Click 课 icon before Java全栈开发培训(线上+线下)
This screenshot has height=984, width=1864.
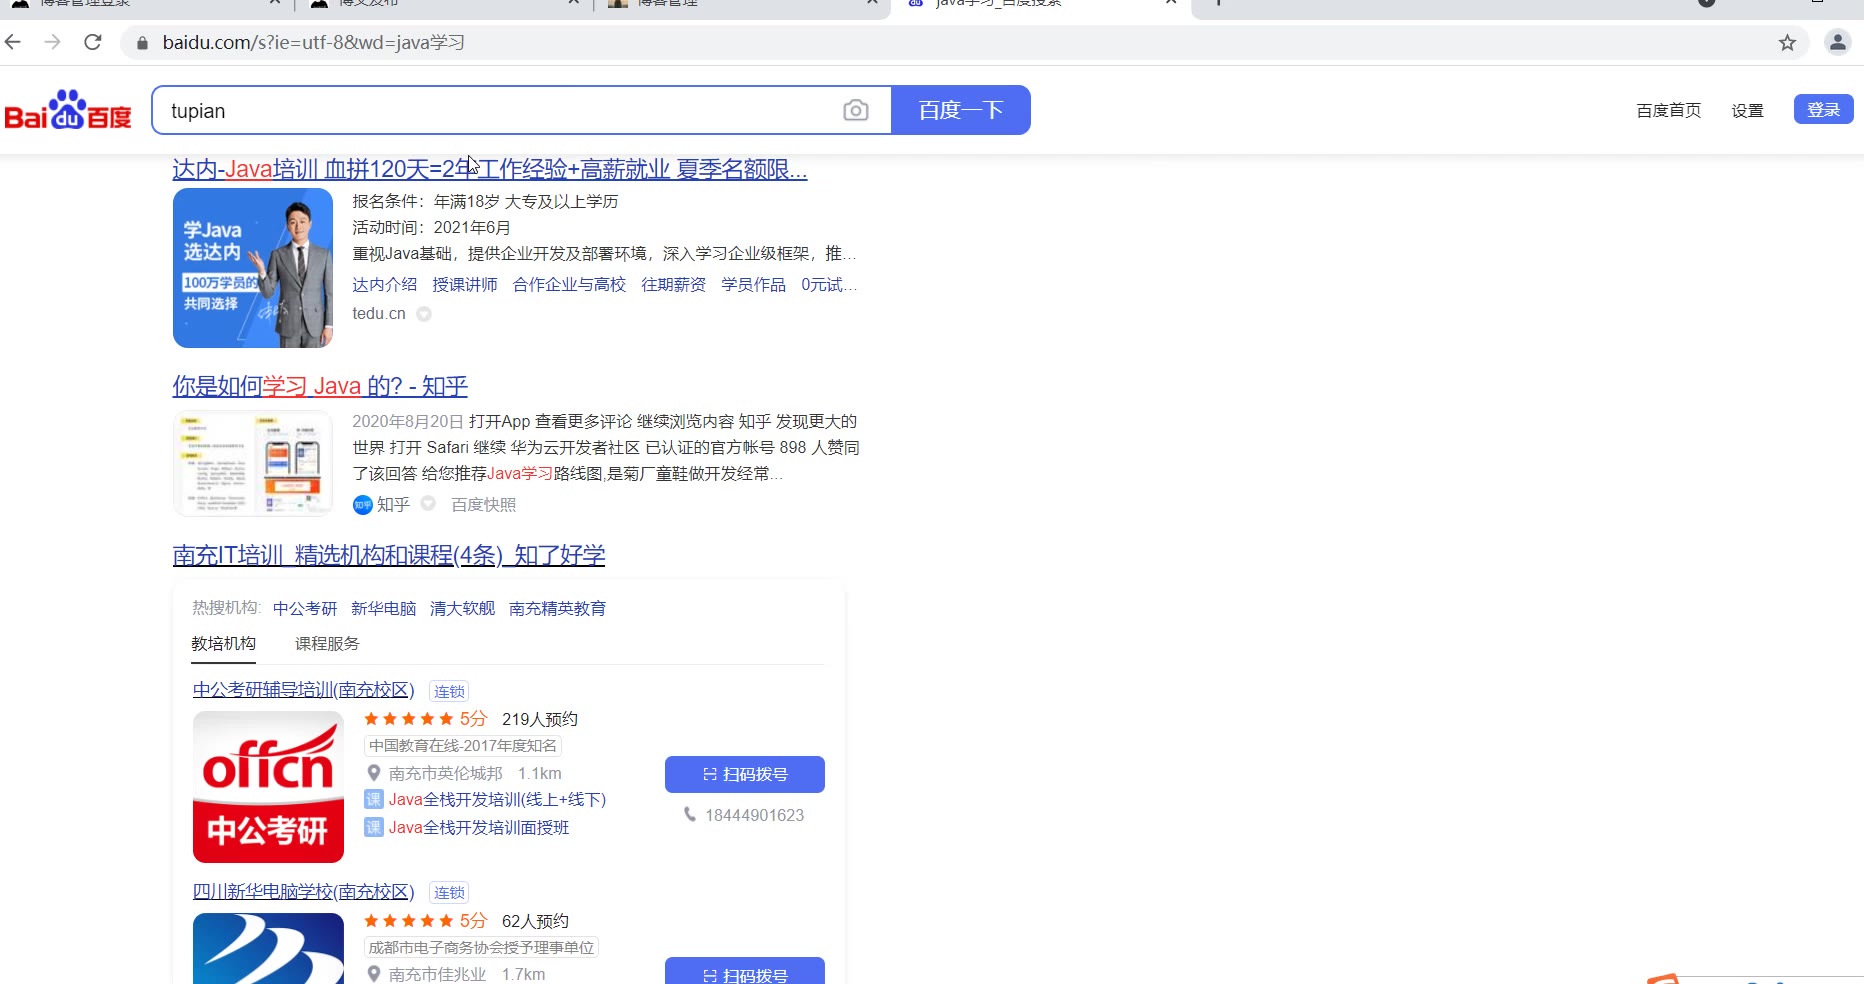374,799
